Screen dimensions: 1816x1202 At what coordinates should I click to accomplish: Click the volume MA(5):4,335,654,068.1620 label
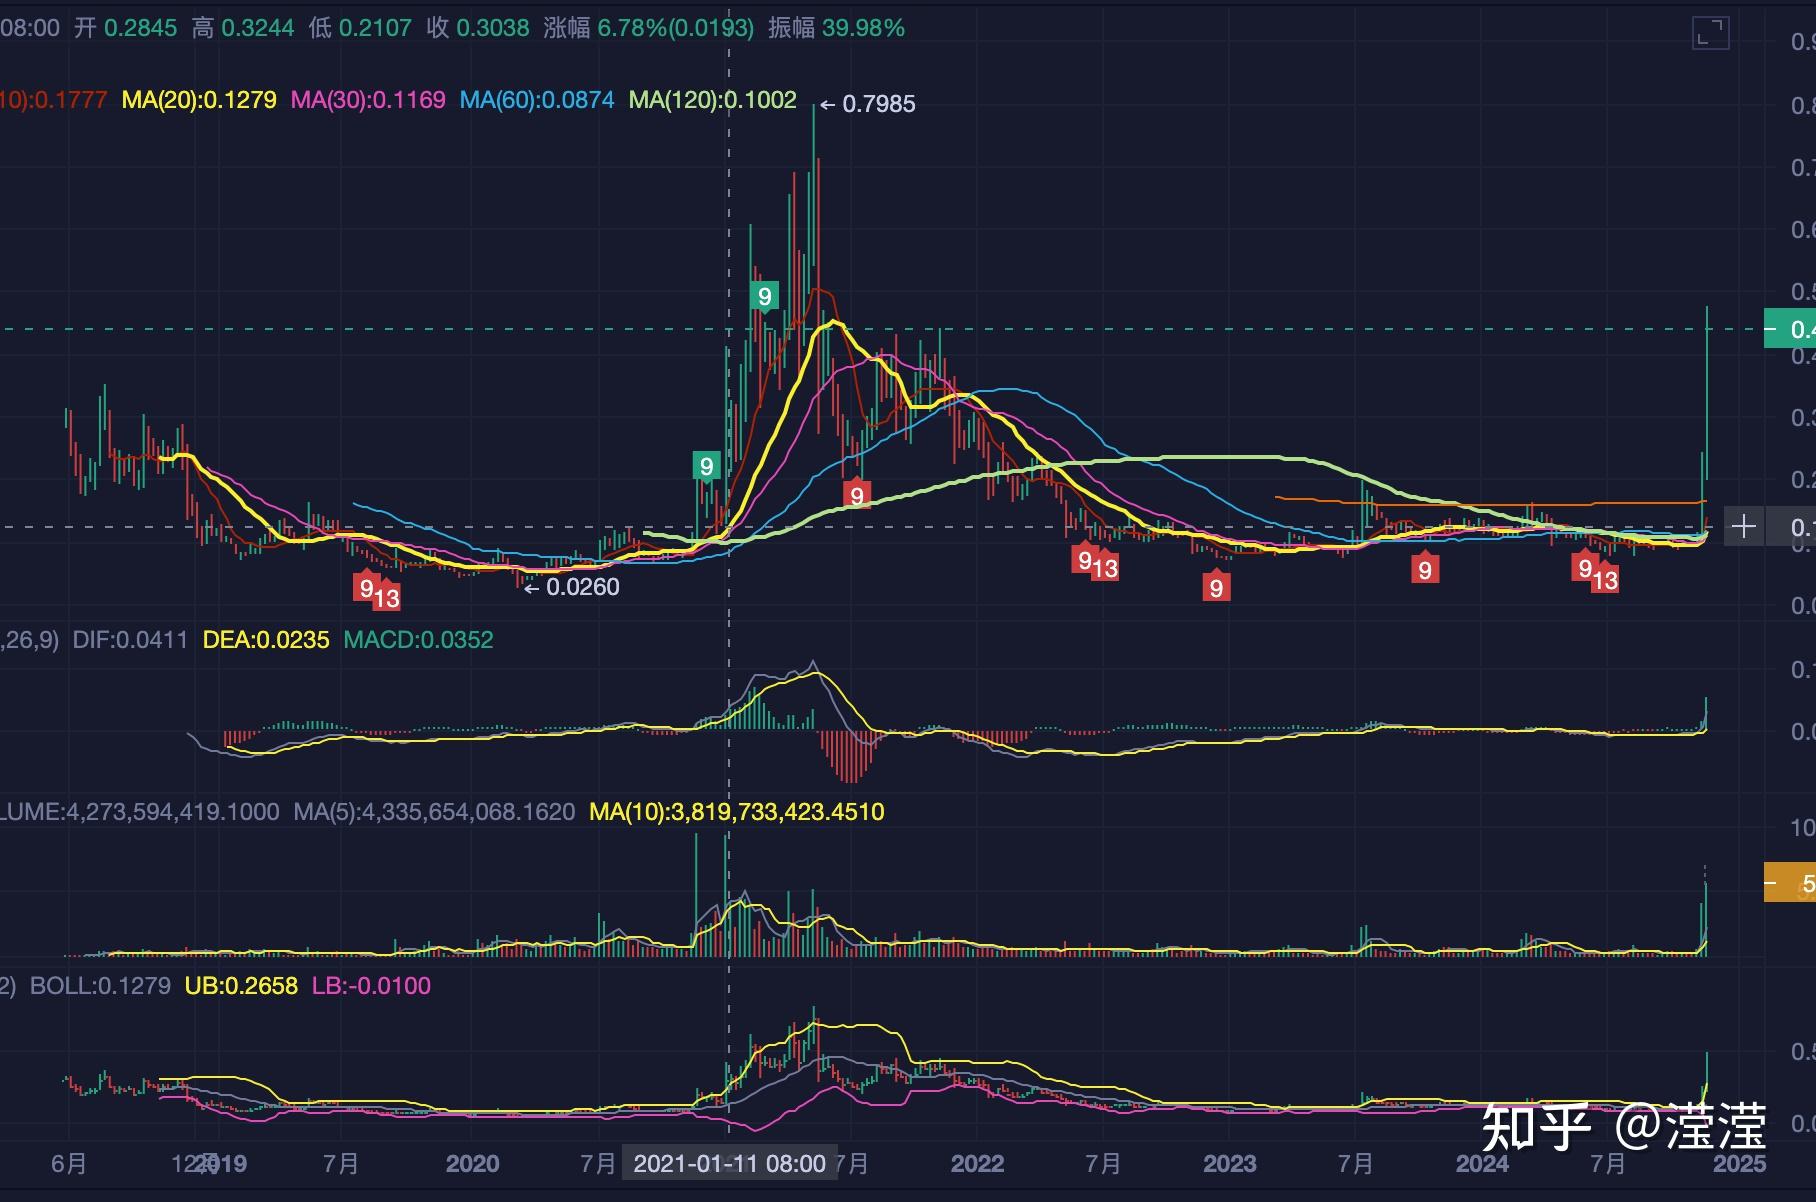pyautogui.click(x=434, y=811)
